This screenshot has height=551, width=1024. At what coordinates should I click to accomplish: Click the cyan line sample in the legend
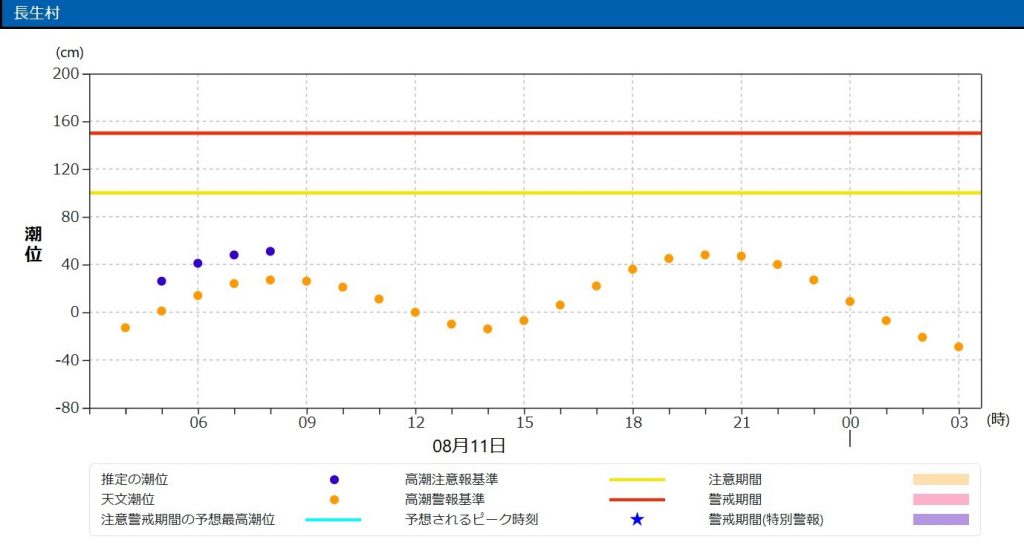click(333, 520)
